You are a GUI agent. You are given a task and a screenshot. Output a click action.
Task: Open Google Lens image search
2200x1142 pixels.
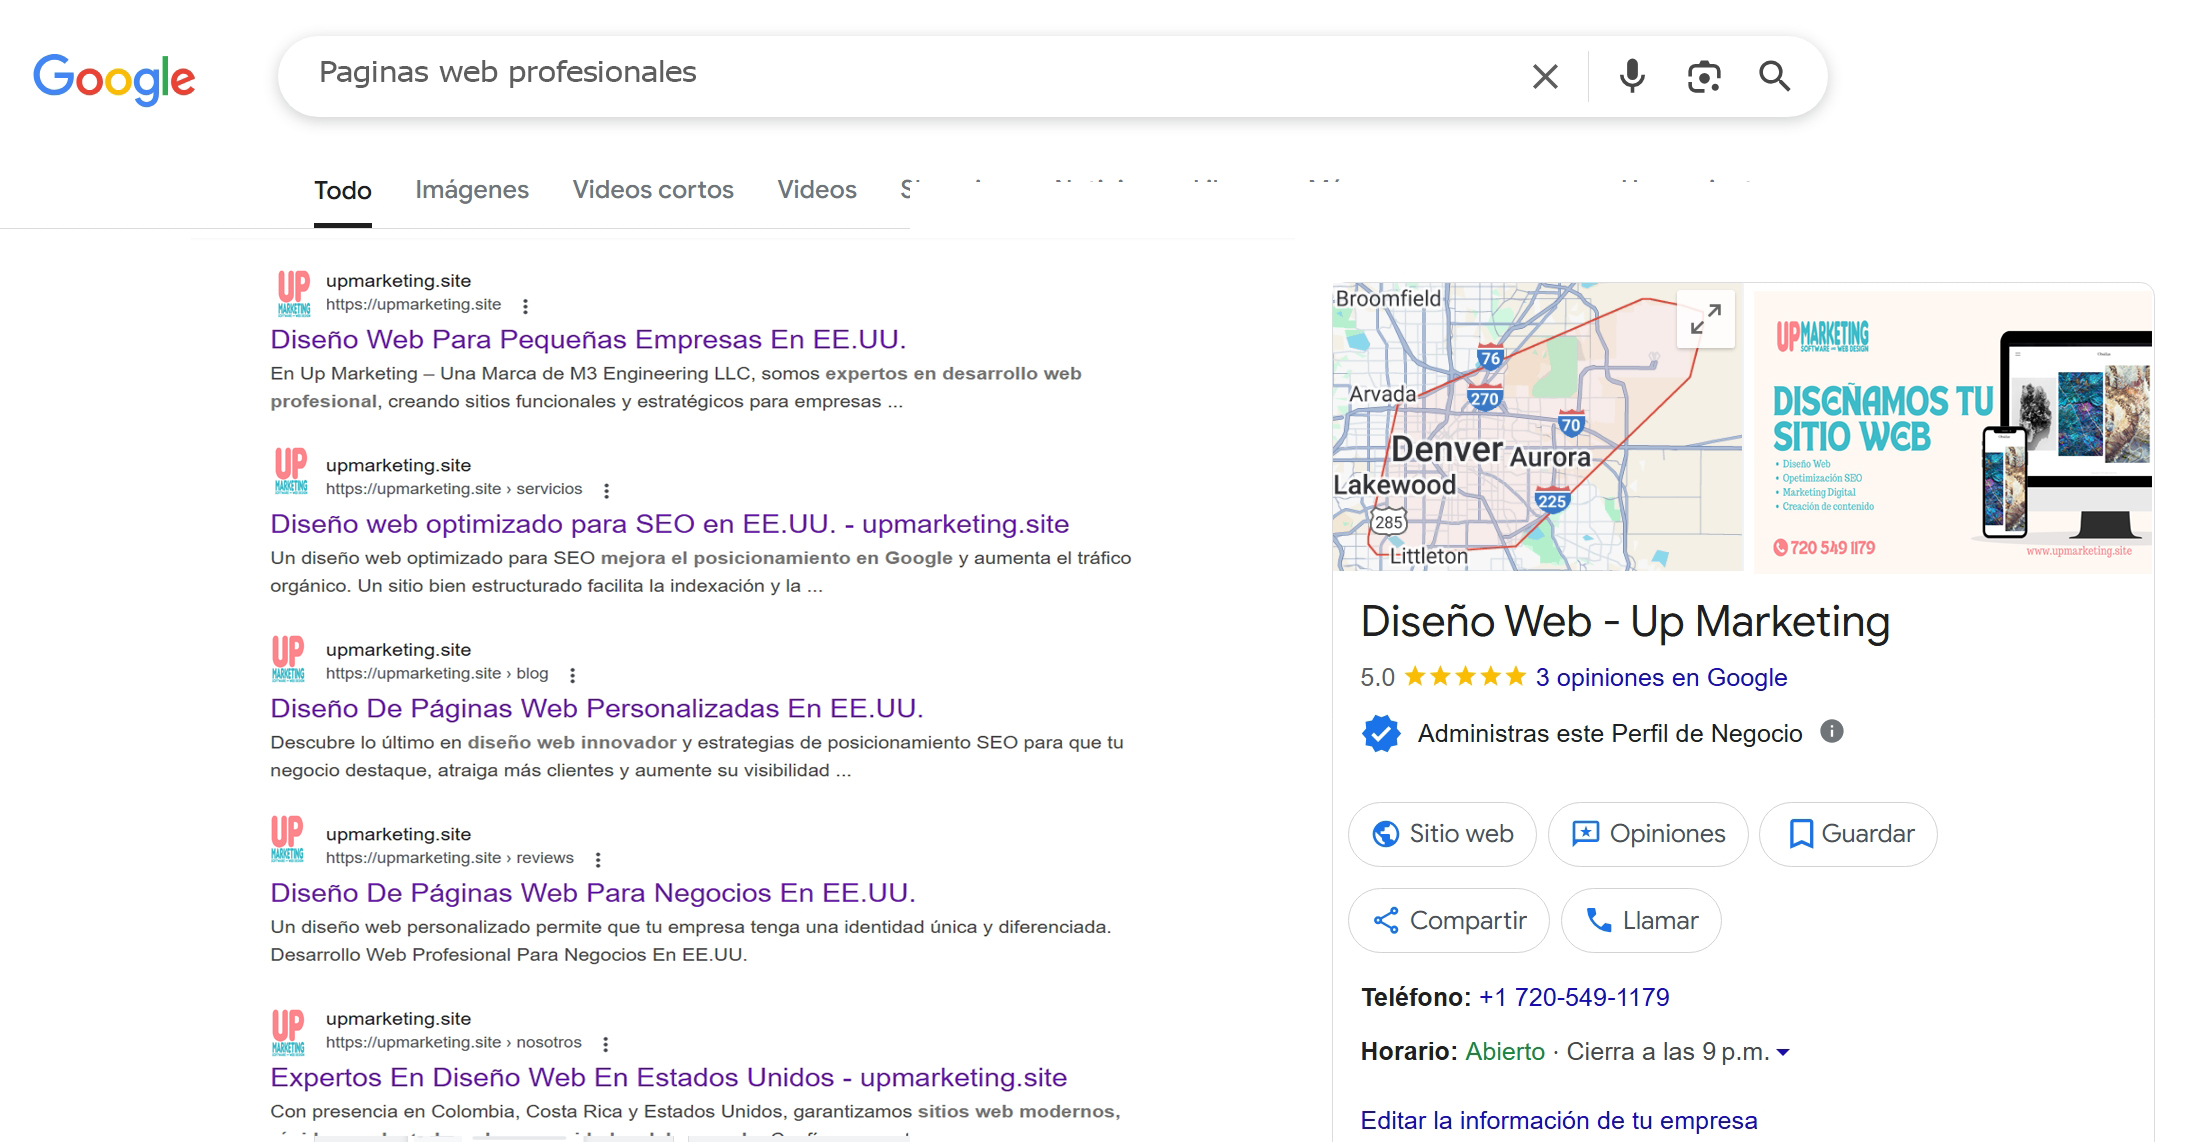pos(1704,76)
